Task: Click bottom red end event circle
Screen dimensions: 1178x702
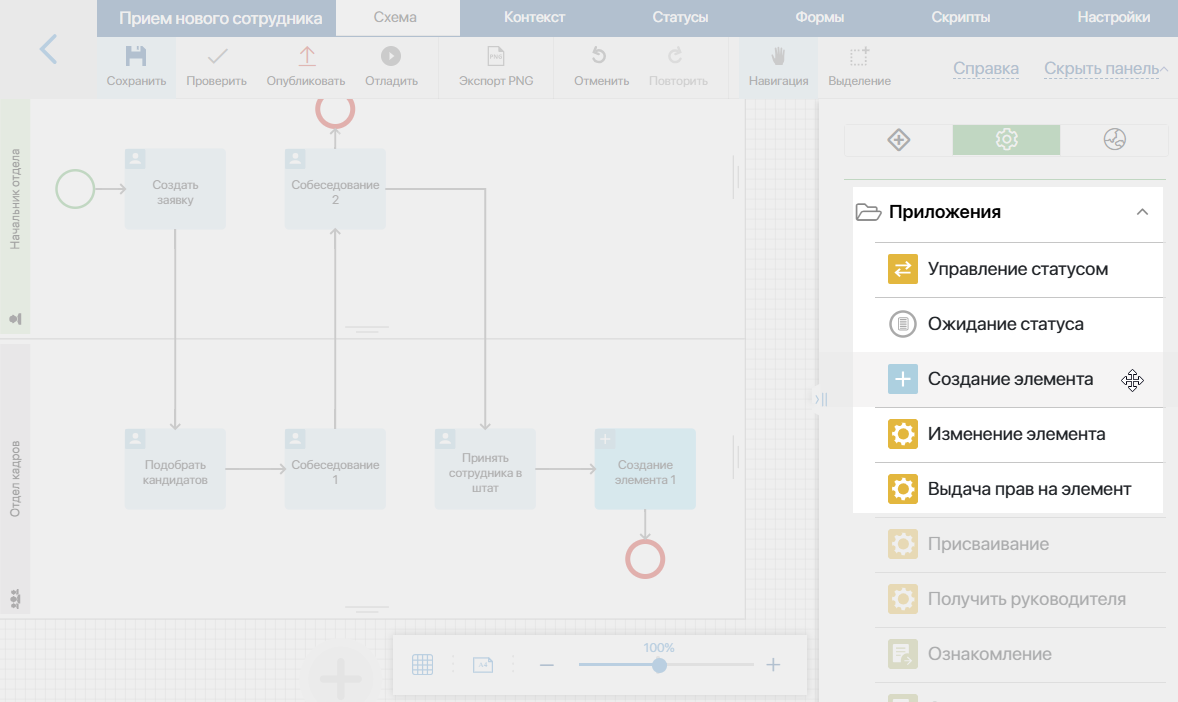Action: [645, 559]
